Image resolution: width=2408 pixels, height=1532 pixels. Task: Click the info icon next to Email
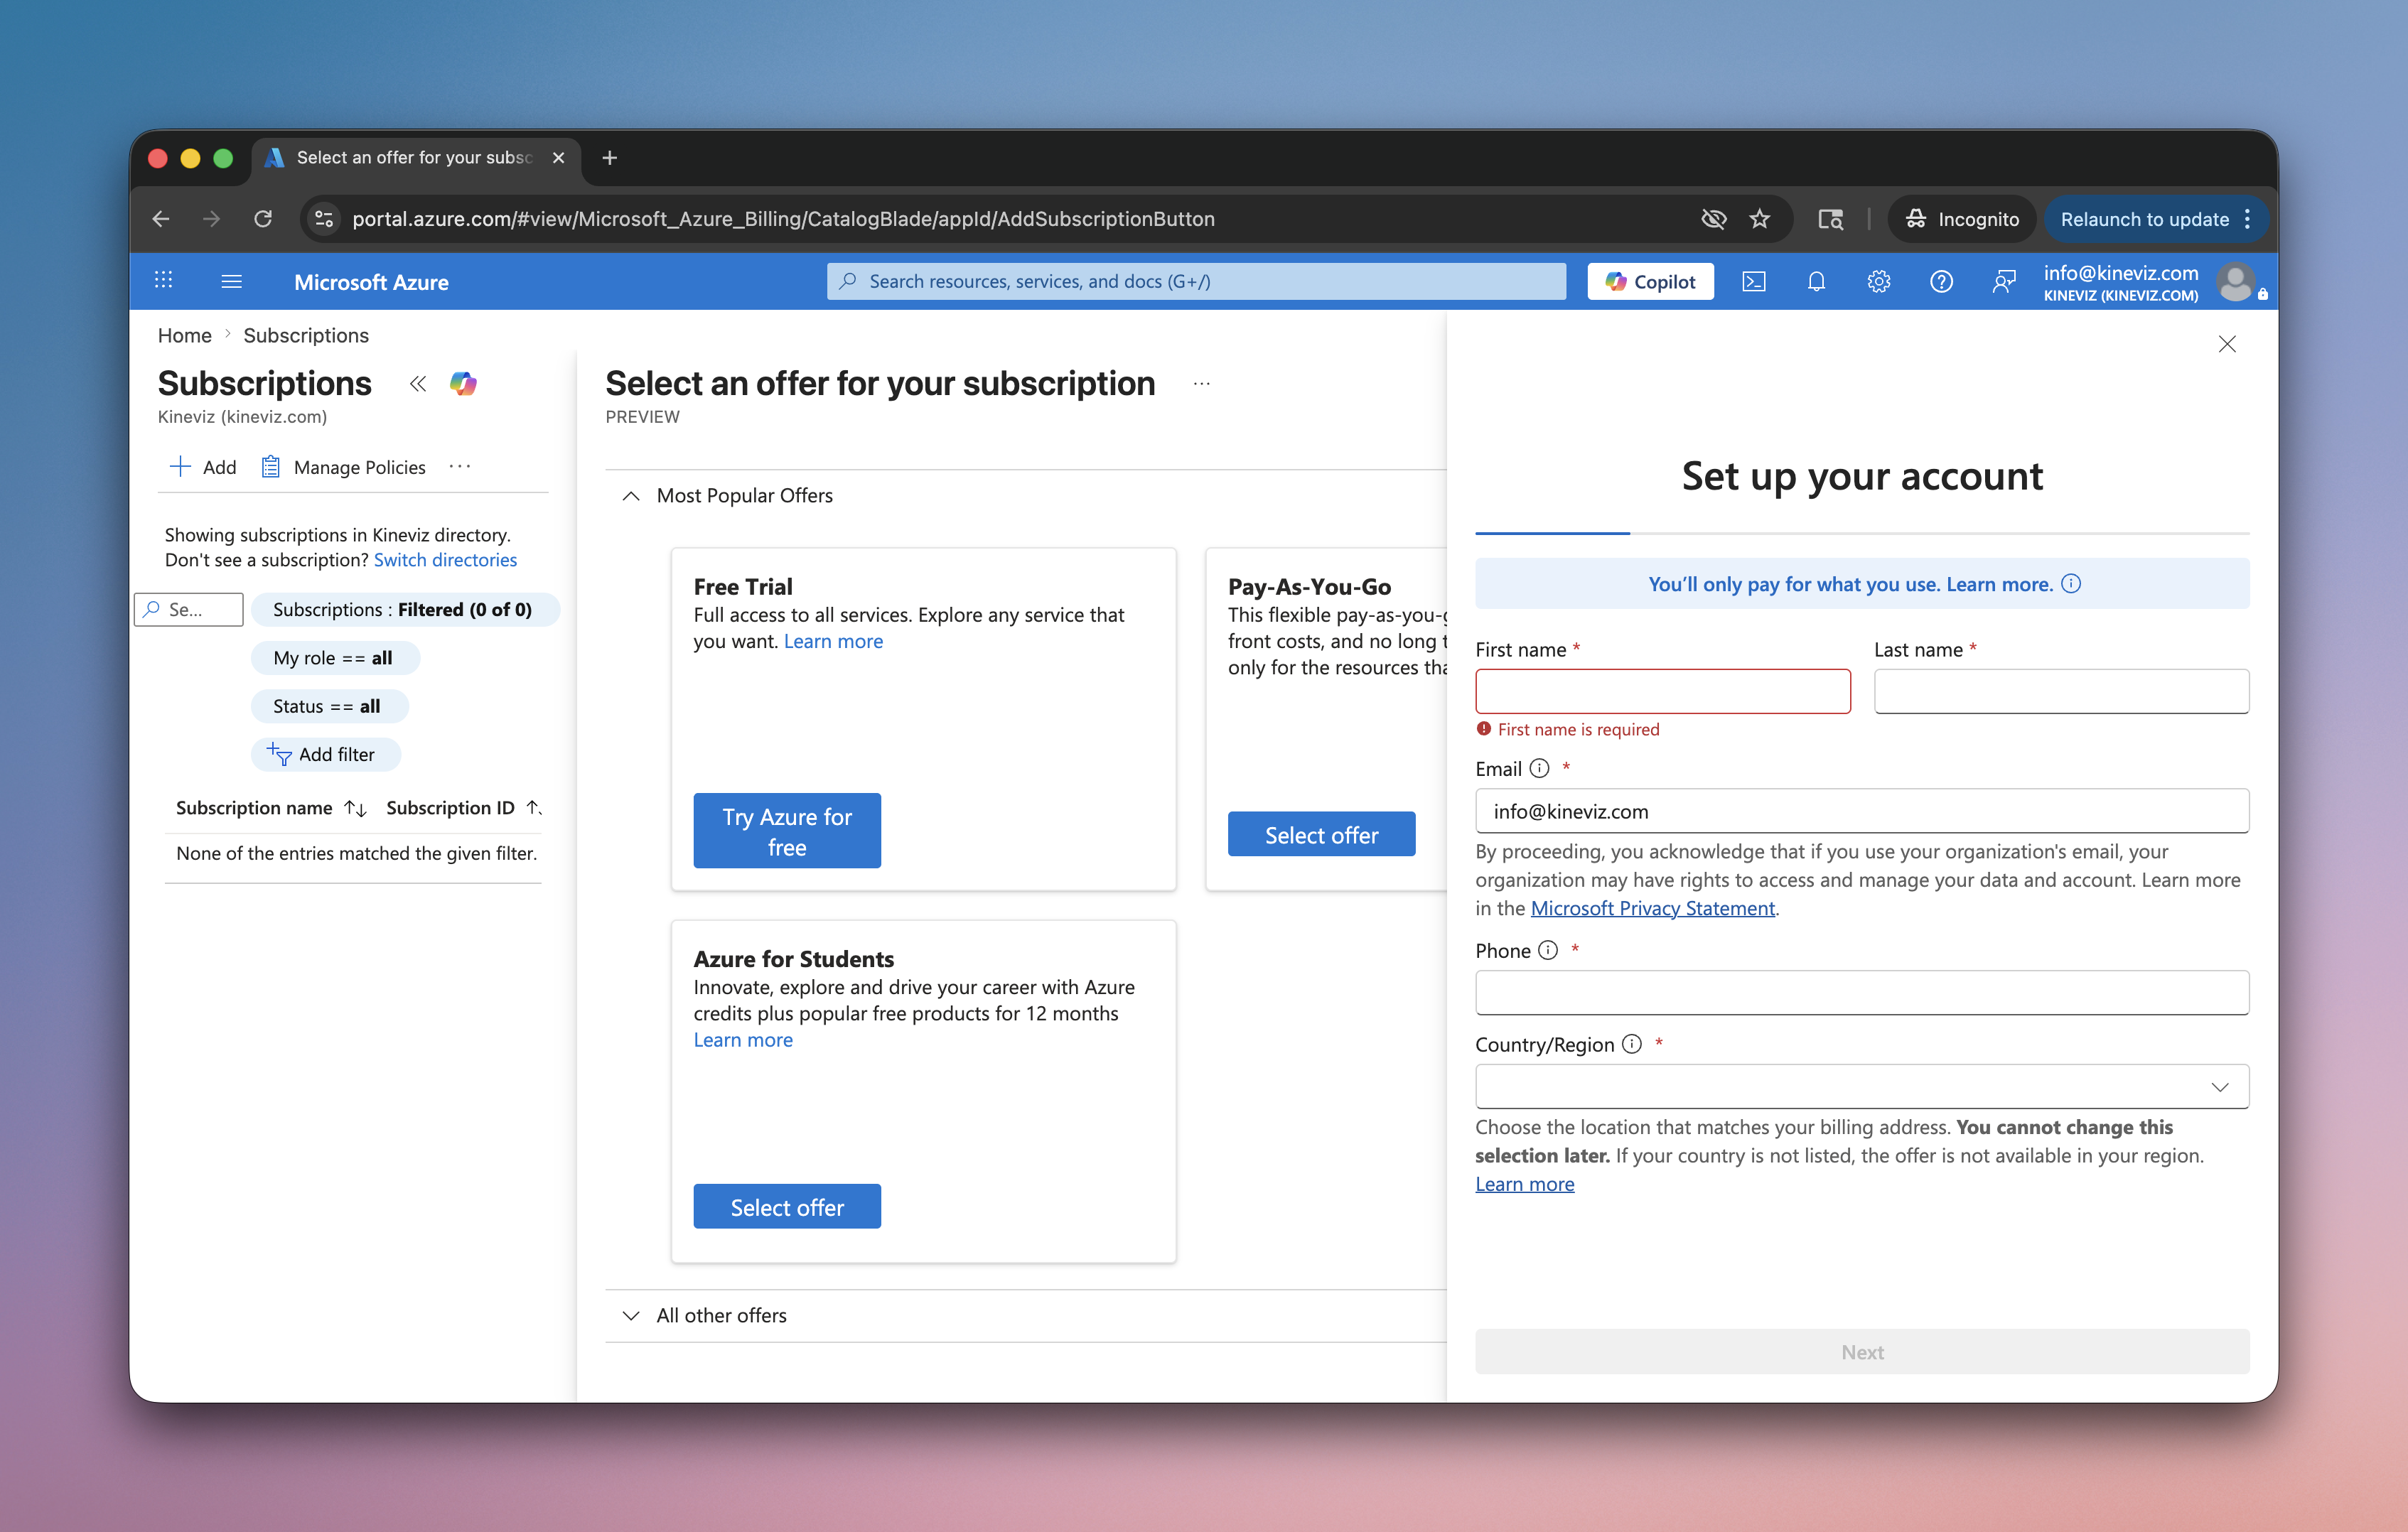pyautogui.click(x=1540, y=768)
